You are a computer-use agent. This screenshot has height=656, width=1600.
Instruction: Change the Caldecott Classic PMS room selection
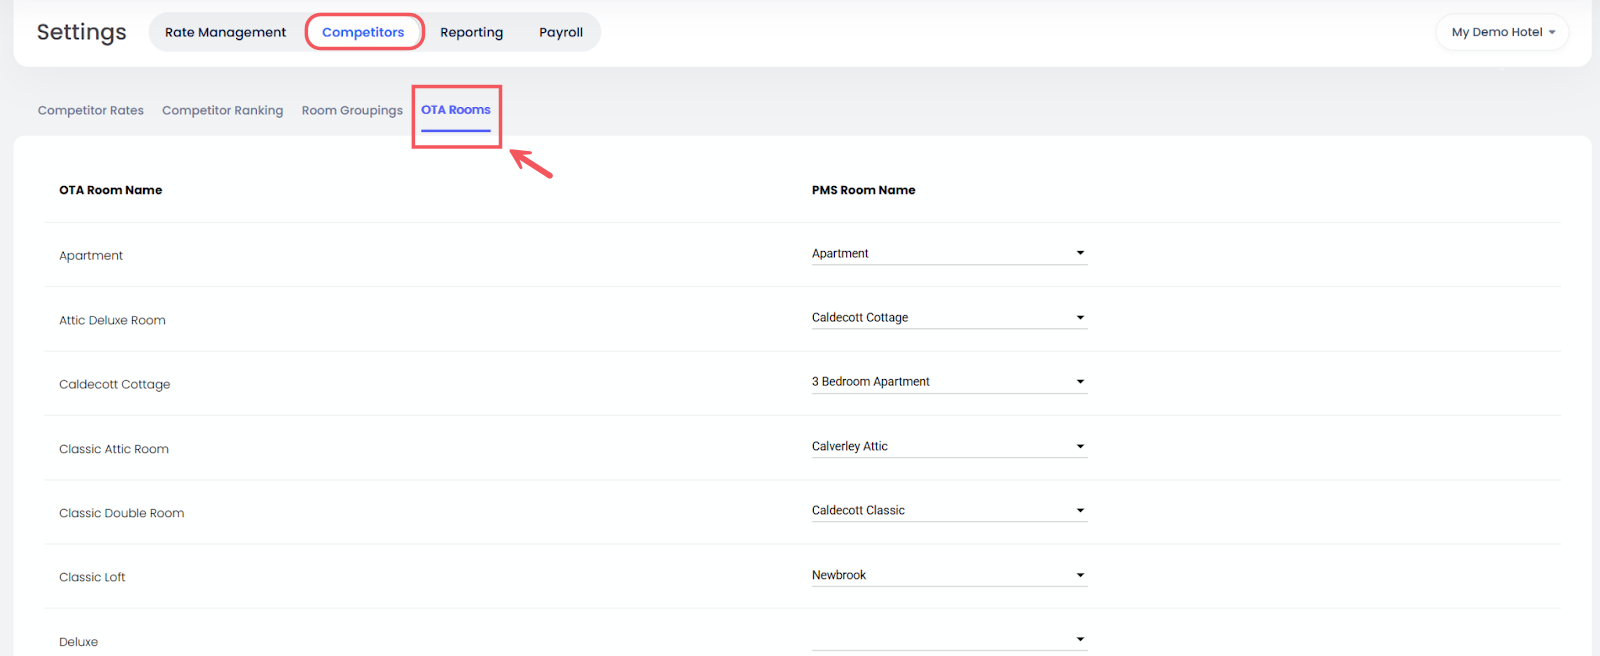(948, 511)
